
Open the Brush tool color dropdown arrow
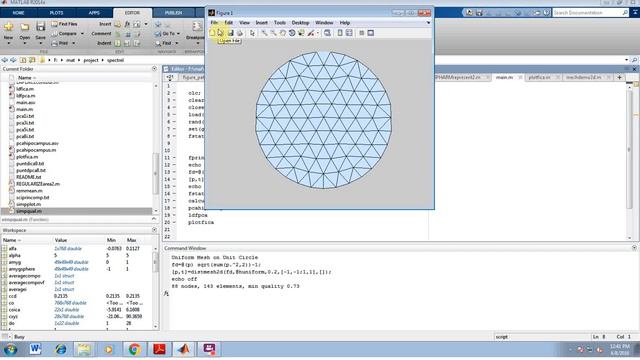[318, 33]
